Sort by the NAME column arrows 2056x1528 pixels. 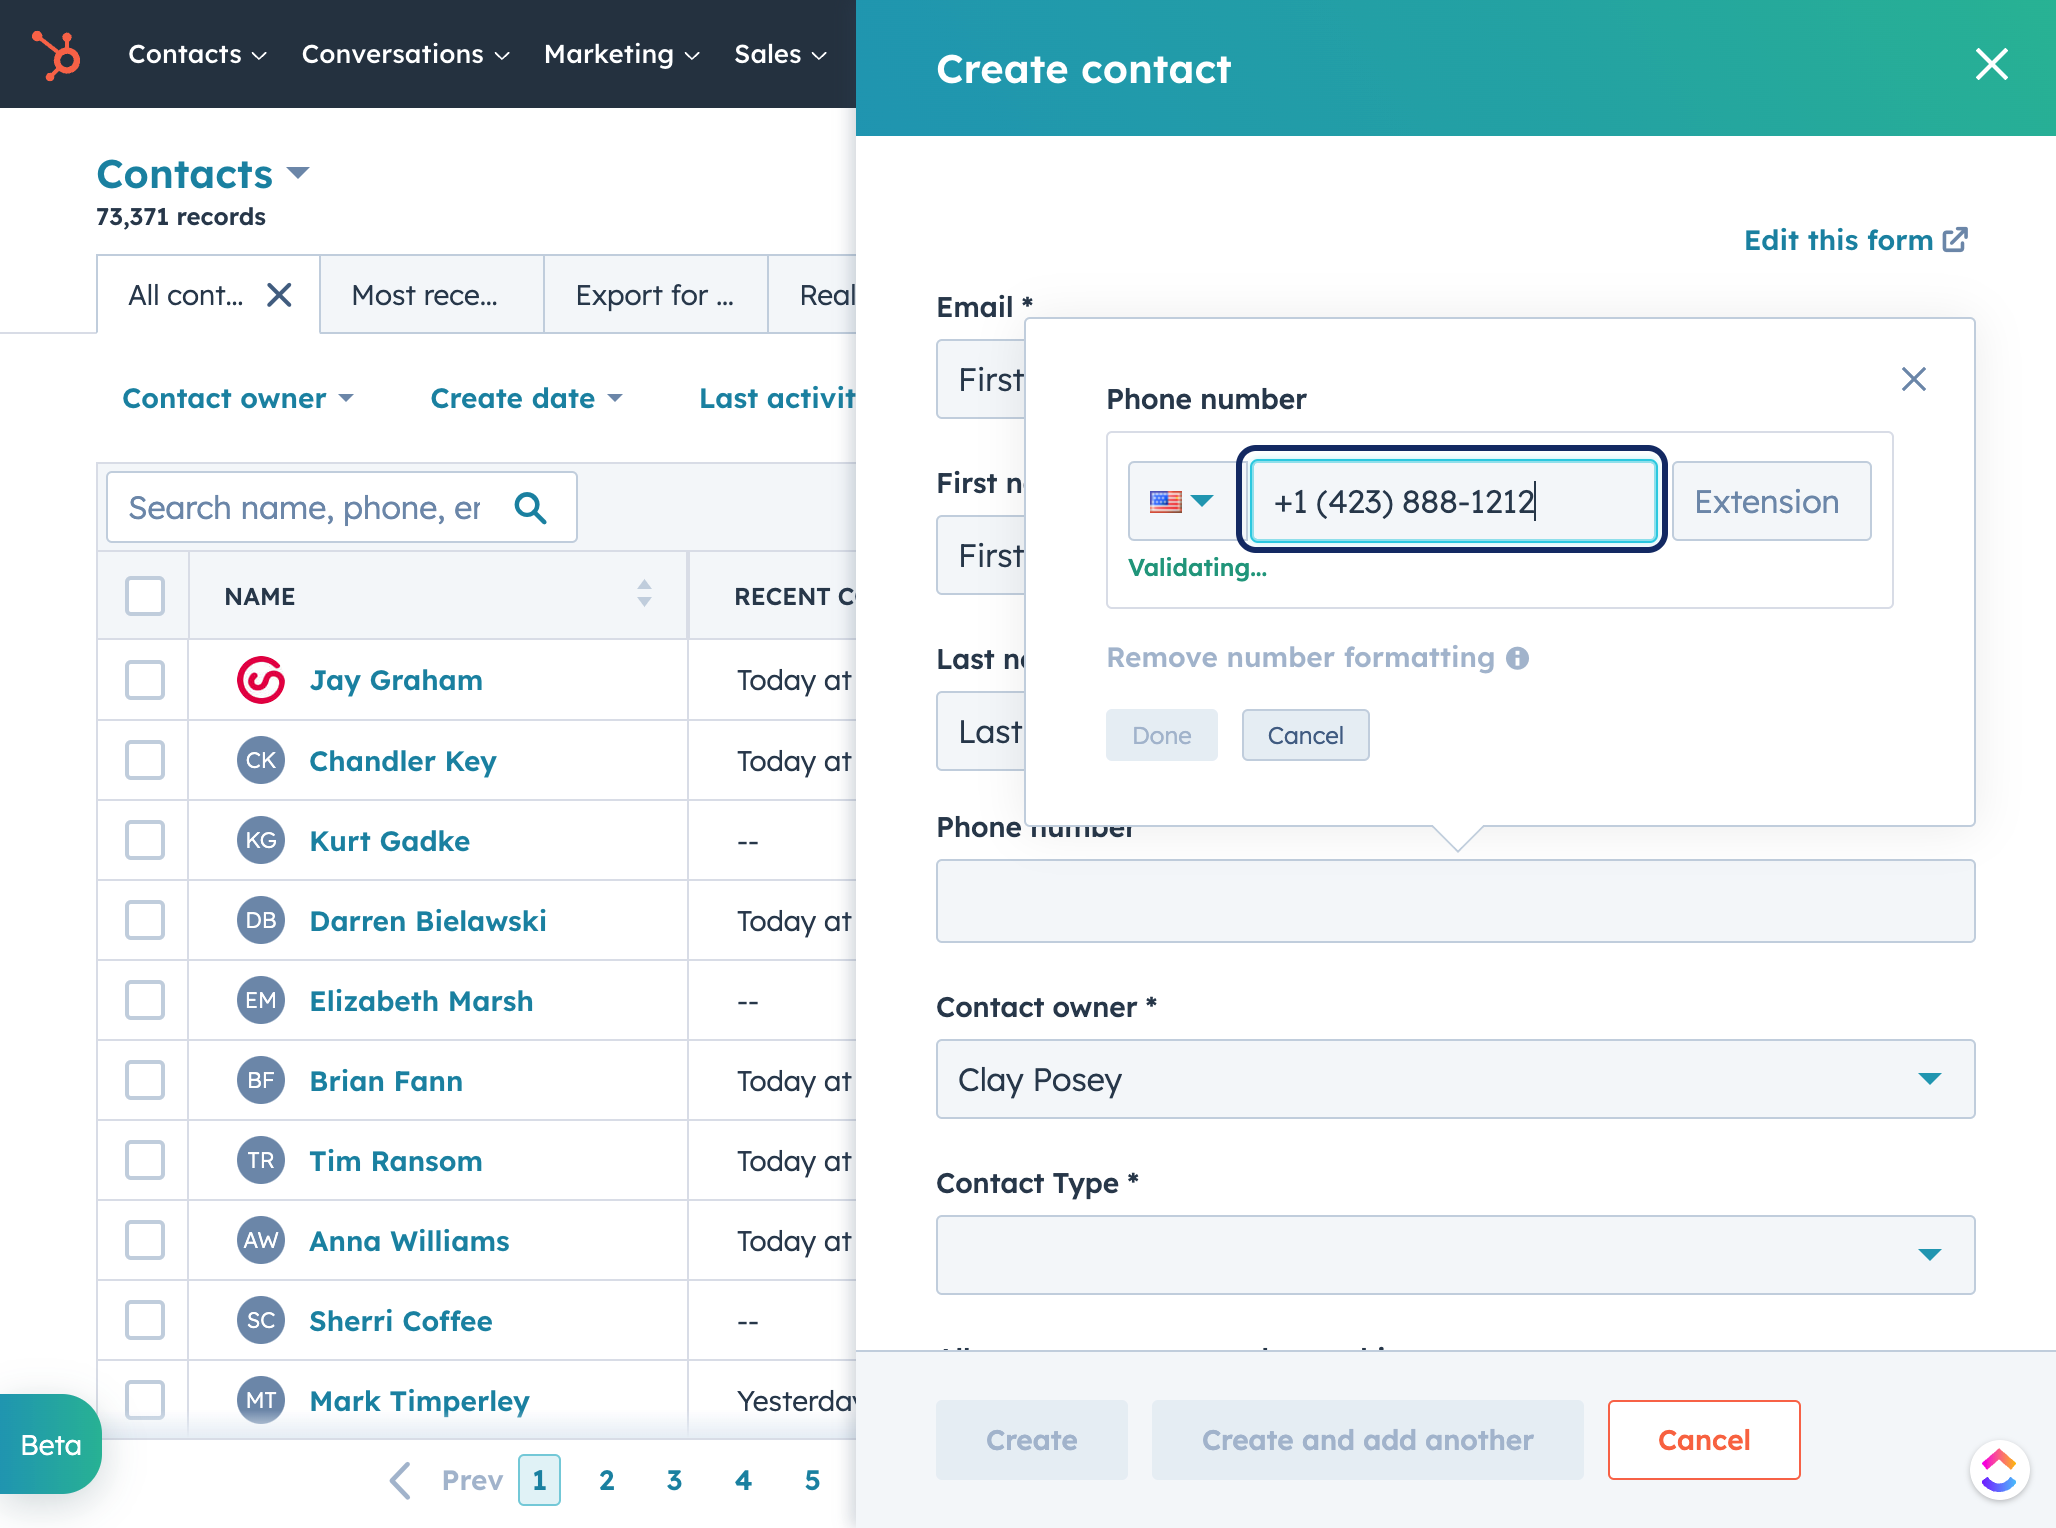pos(644,594)
